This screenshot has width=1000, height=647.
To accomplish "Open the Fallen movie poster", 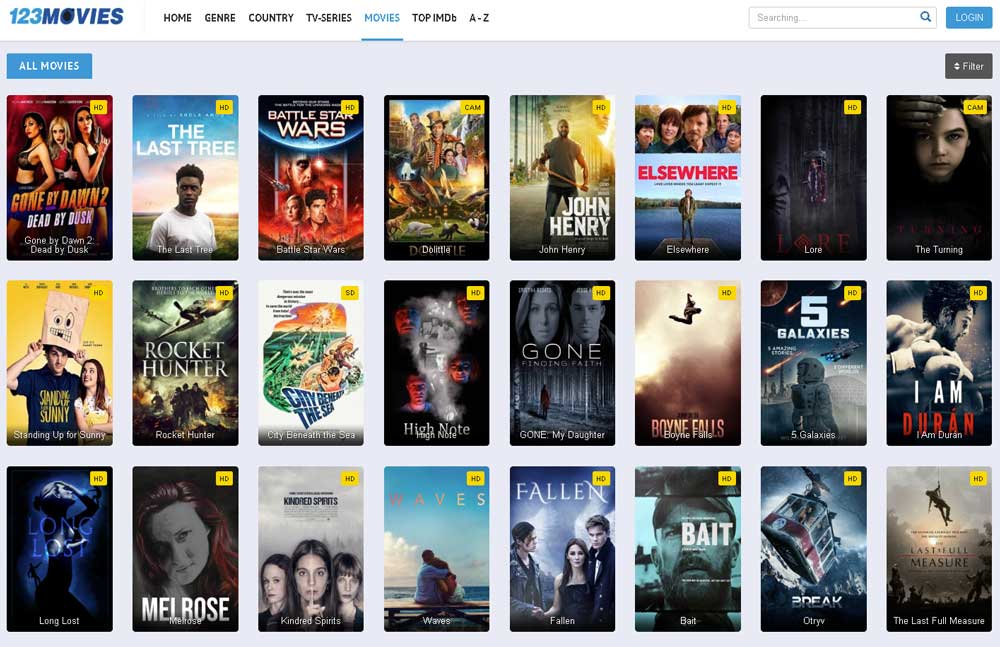I will point(562,549).
